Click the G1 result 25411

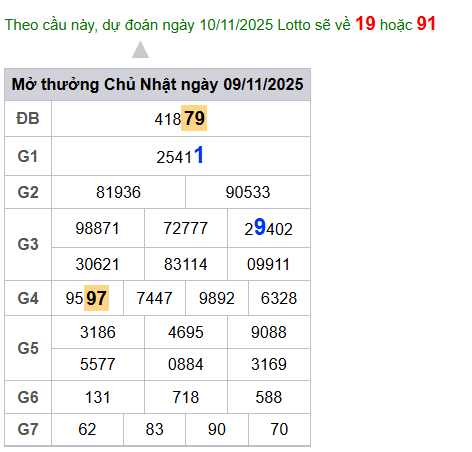[x=180, y=156]
